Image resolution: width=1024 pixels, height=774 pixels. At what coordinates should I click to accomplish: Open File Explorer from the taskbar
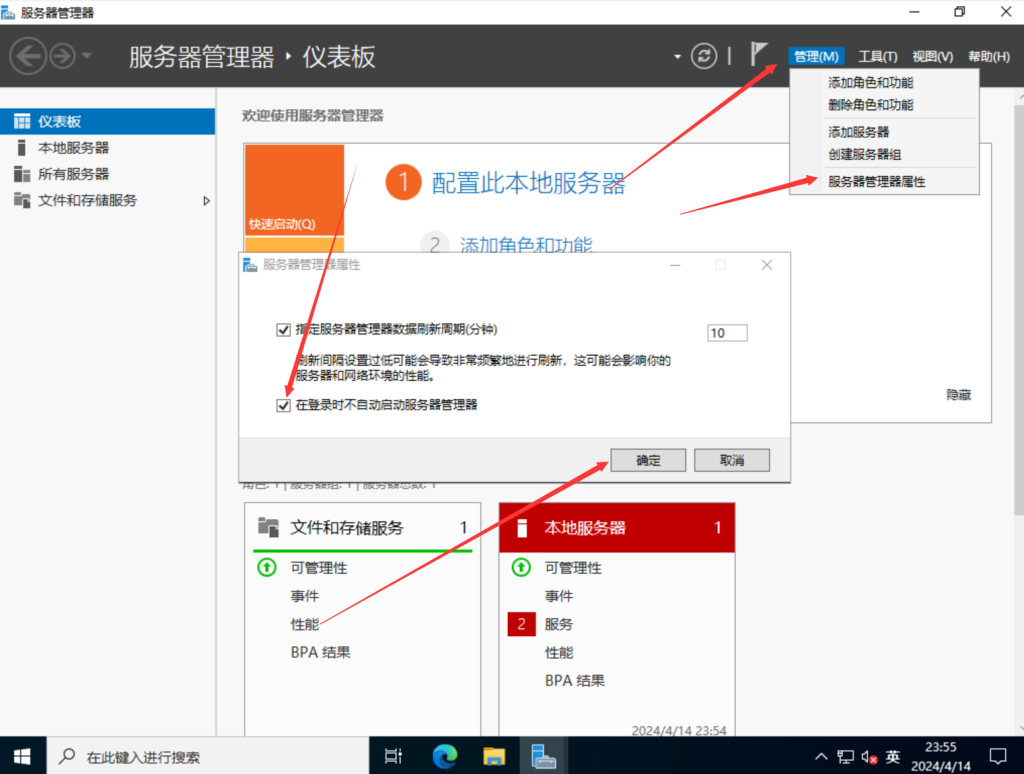tap(494, 756)
